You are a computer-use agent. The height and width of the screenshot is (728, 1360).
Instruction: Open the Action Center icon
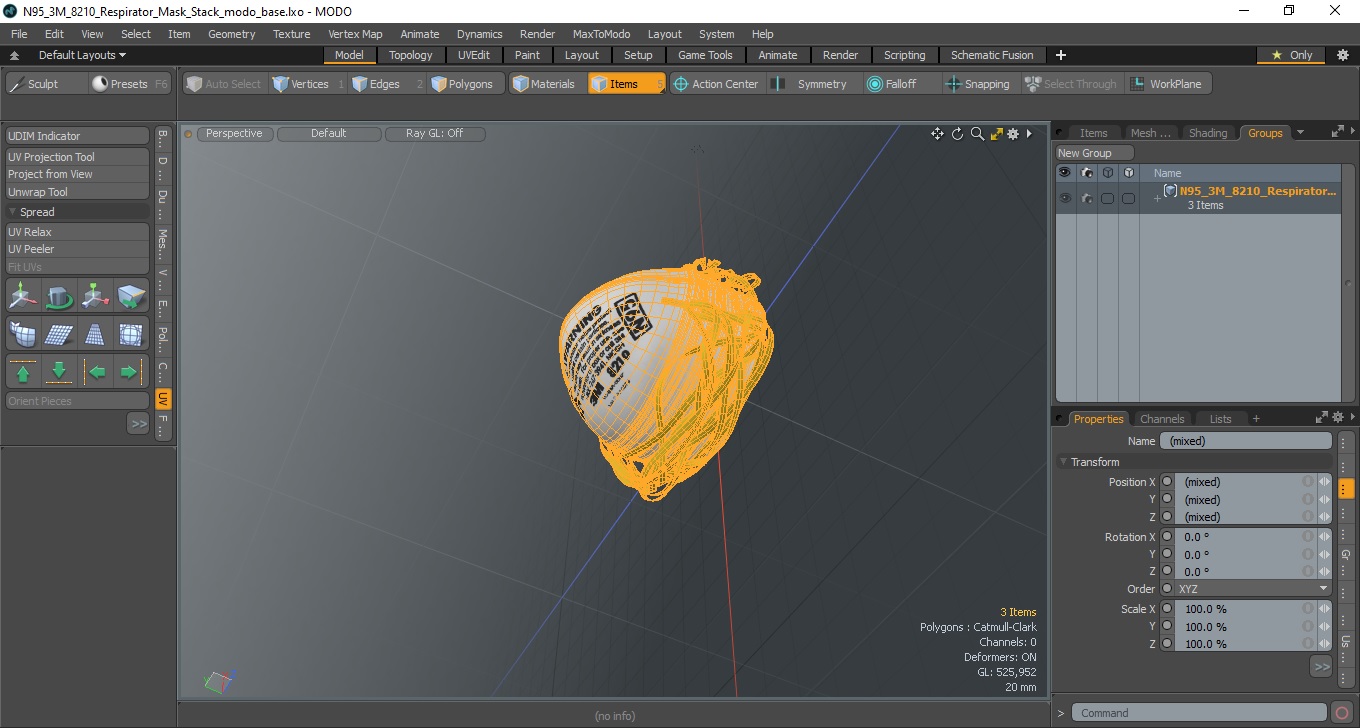coord(681,84)
